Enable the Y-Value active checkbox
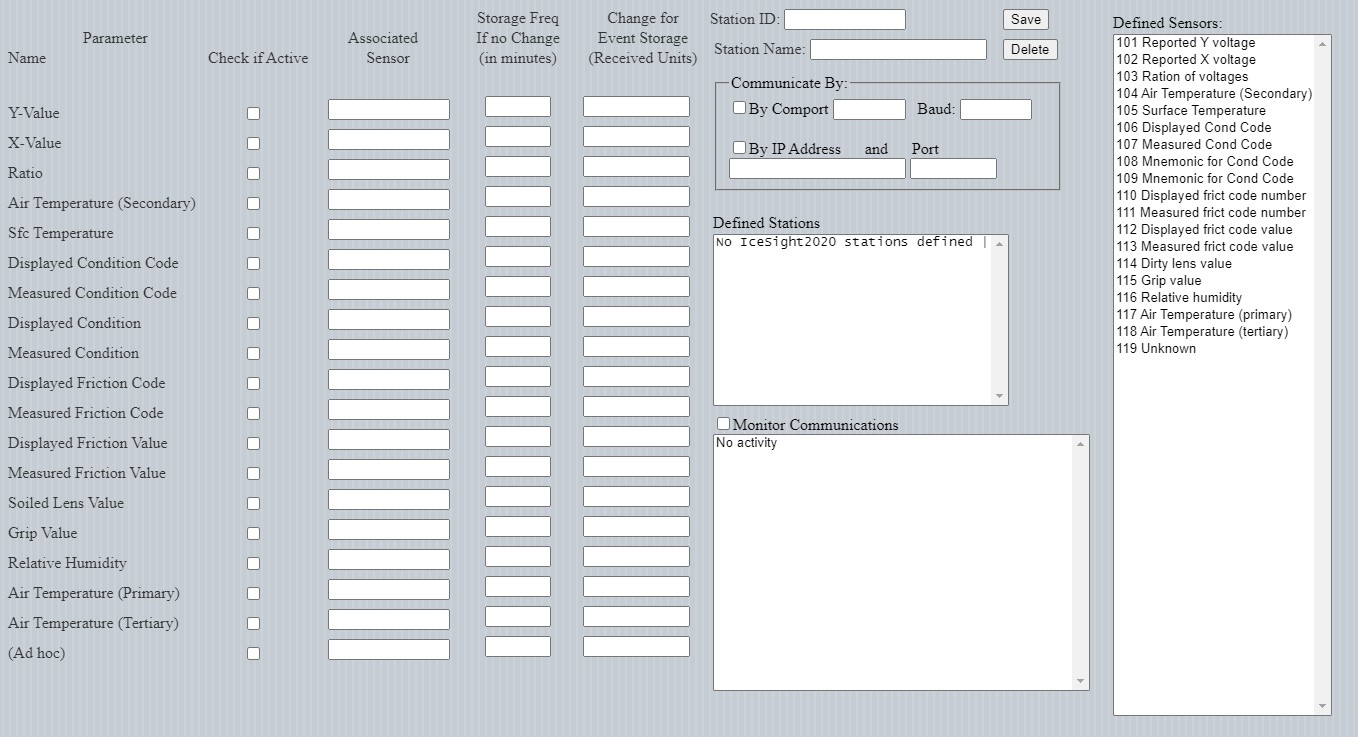Viewport: 1358px width, 737px height. click(x=253, y=113)
